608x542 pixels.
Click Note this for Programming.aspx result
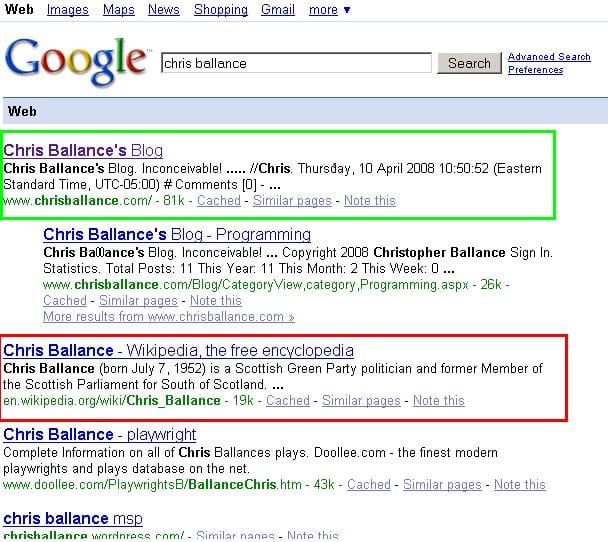click(216, 300)
